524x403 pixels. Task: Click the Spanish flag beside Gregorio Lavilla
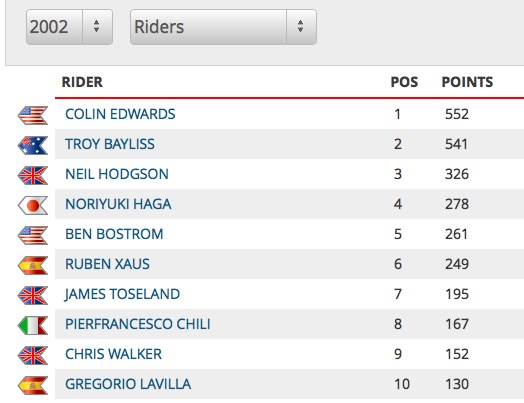pos(33,385)
